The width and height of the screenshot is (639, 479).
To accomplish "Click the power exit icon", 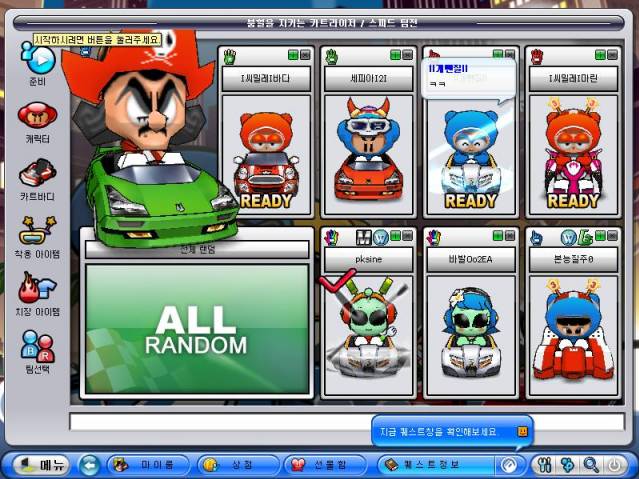I will tap(615, 465).
